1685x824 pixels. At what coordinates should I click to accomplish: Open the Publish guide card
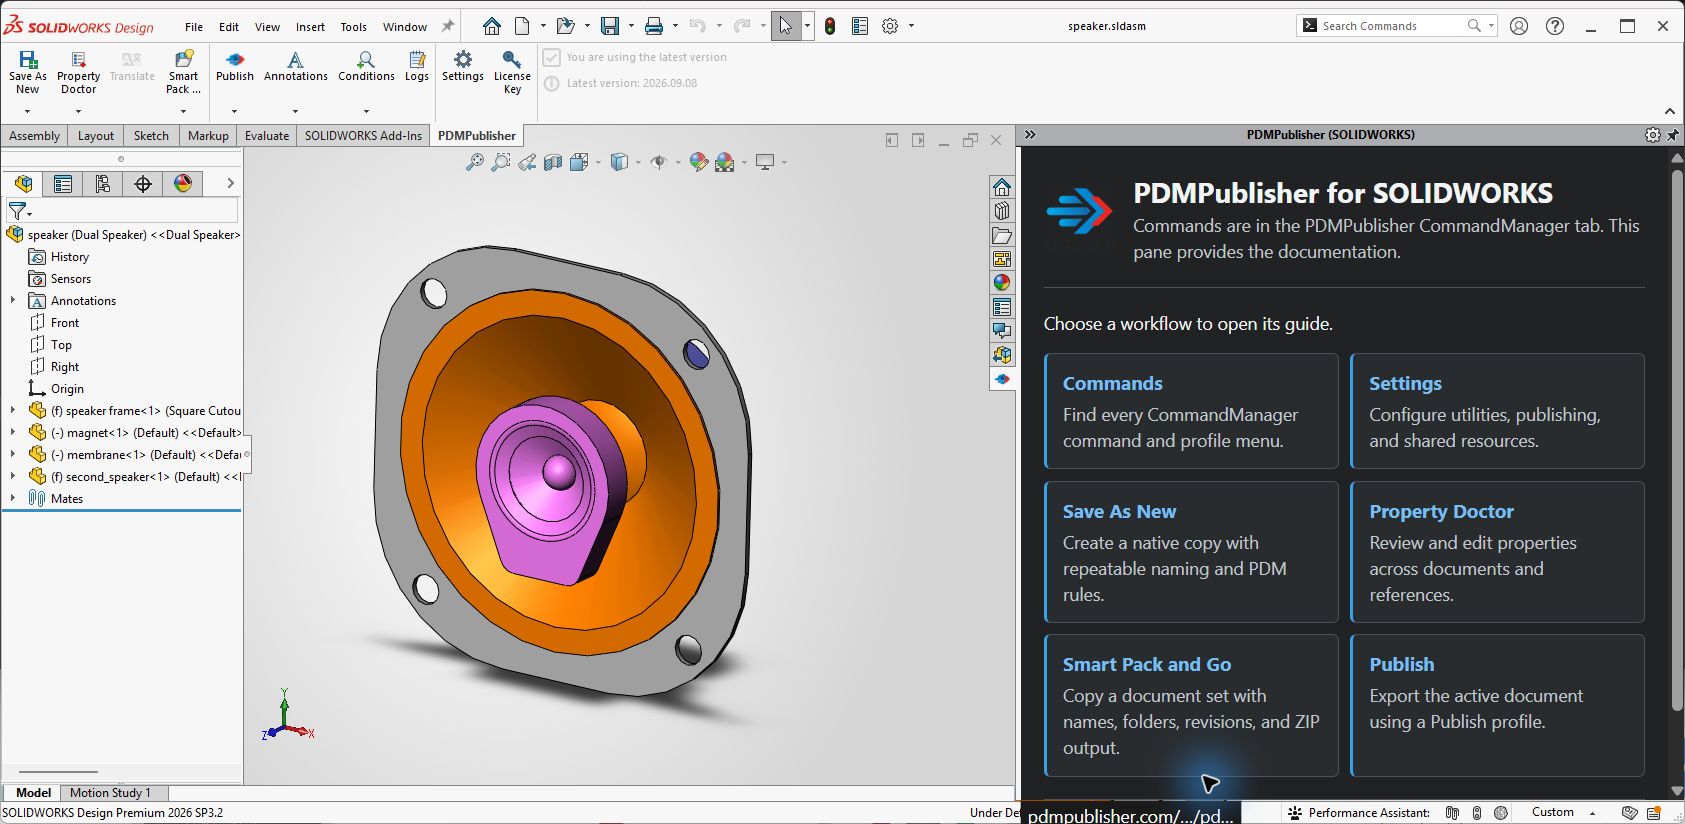(x=1497, y=705)
